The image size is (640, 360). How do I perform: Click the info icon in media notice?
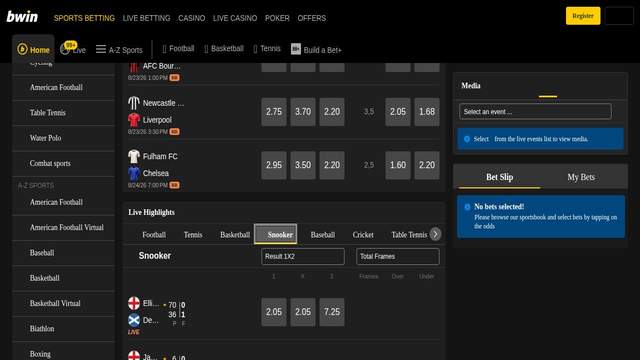pos(467,139)
